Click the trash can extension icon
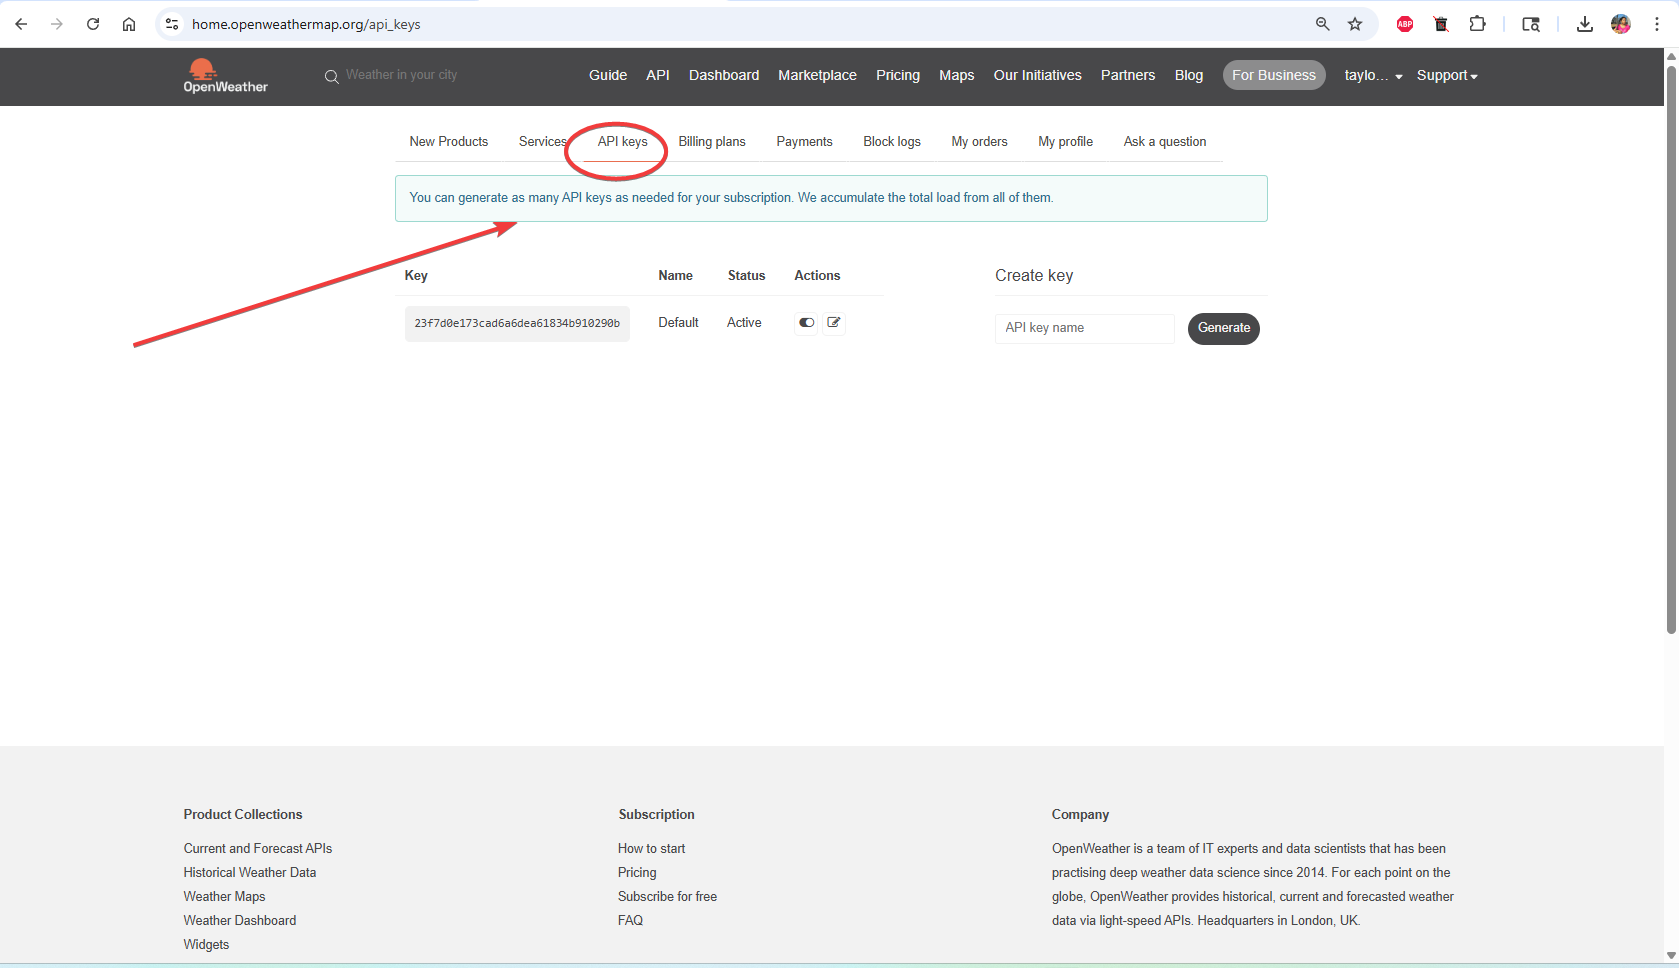 1441,24
